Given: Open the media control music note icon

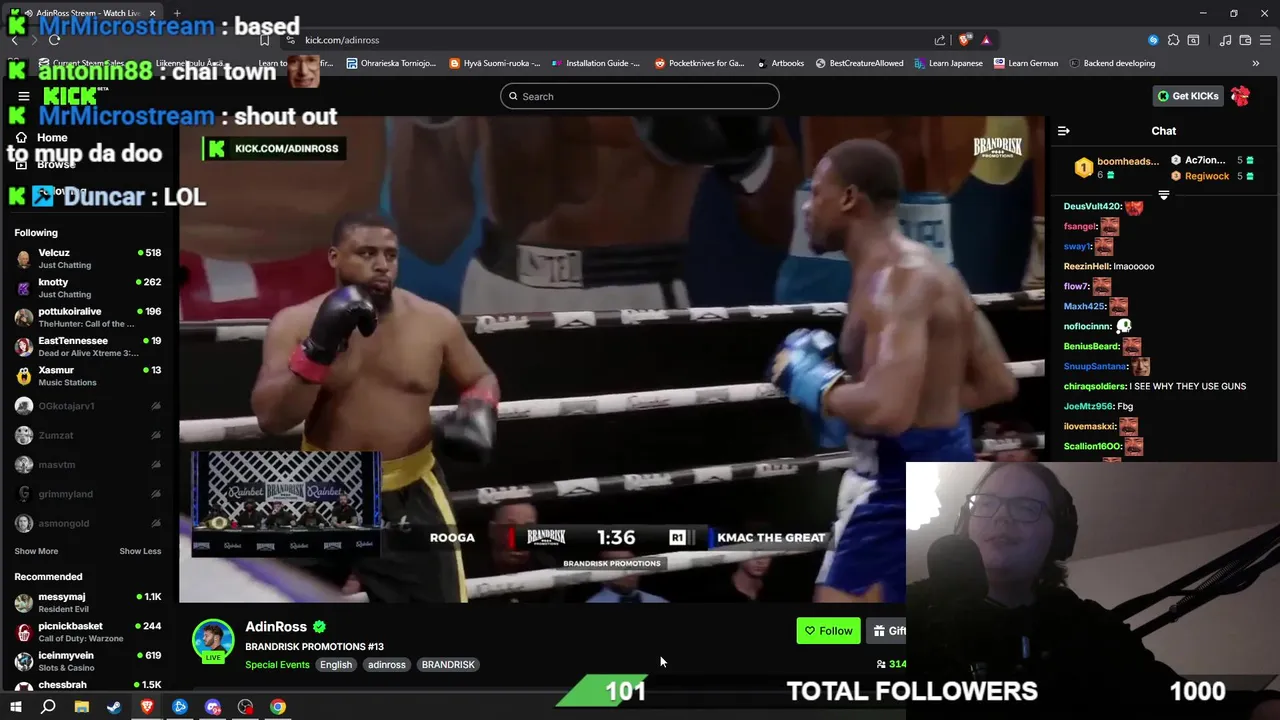Looking at the screenshot, I should 1226,40.
